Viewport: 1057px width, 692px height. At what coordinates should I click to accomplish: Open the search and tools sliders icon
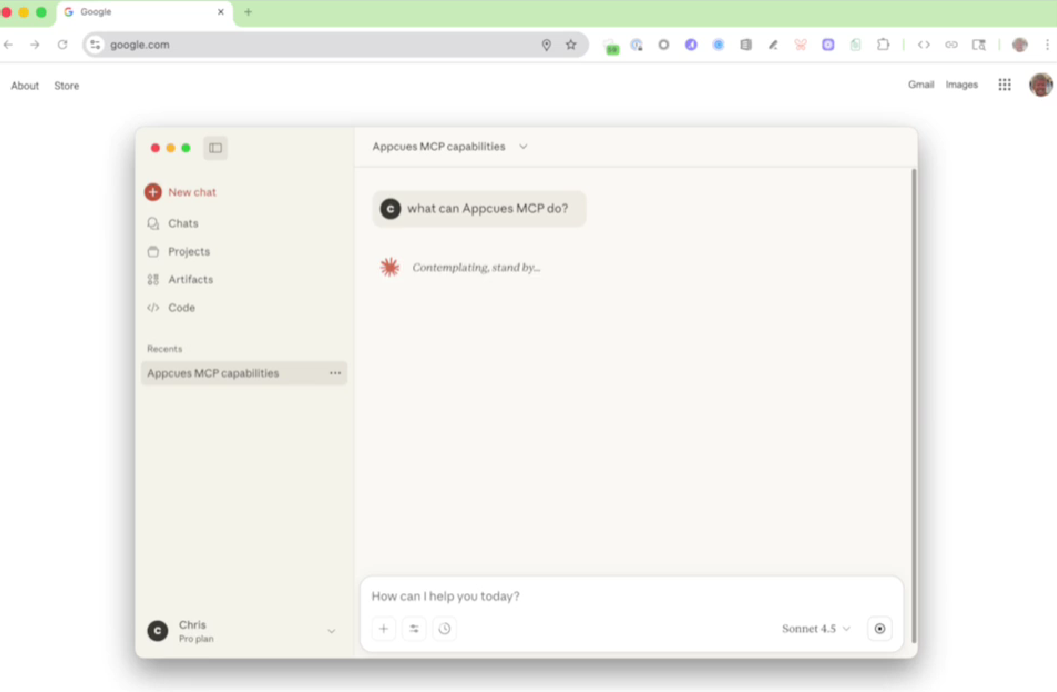[414, 629]
